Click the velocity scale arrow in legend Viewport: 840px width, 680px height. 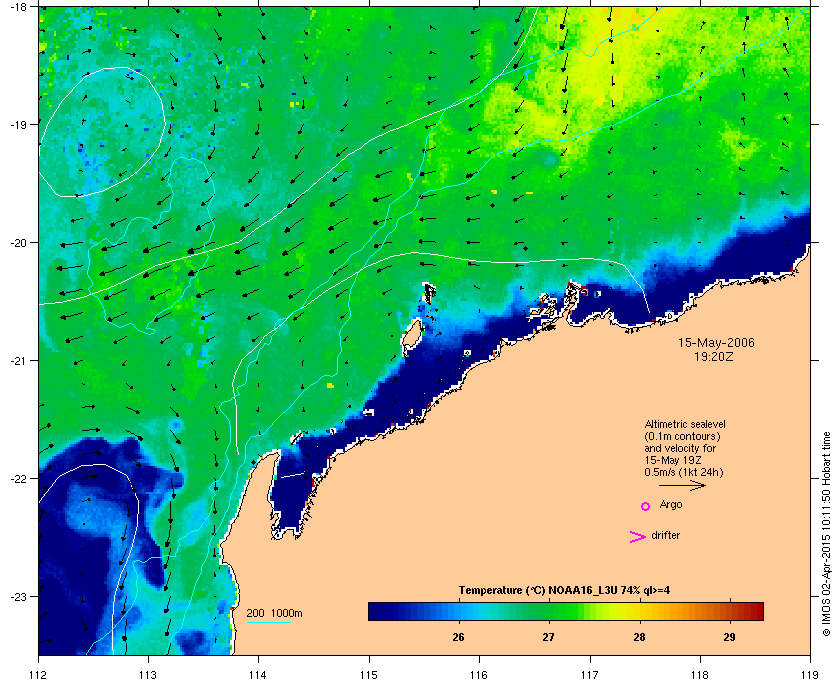(682, 486)
